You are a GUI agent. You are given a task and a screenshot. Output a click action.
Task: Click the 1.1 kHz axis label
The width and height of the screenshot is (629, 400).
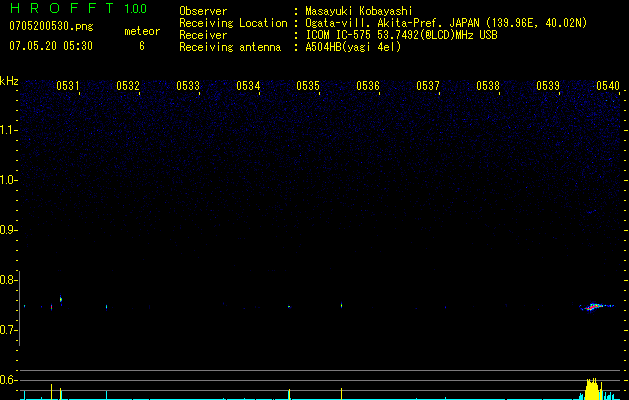click(8, 130)
